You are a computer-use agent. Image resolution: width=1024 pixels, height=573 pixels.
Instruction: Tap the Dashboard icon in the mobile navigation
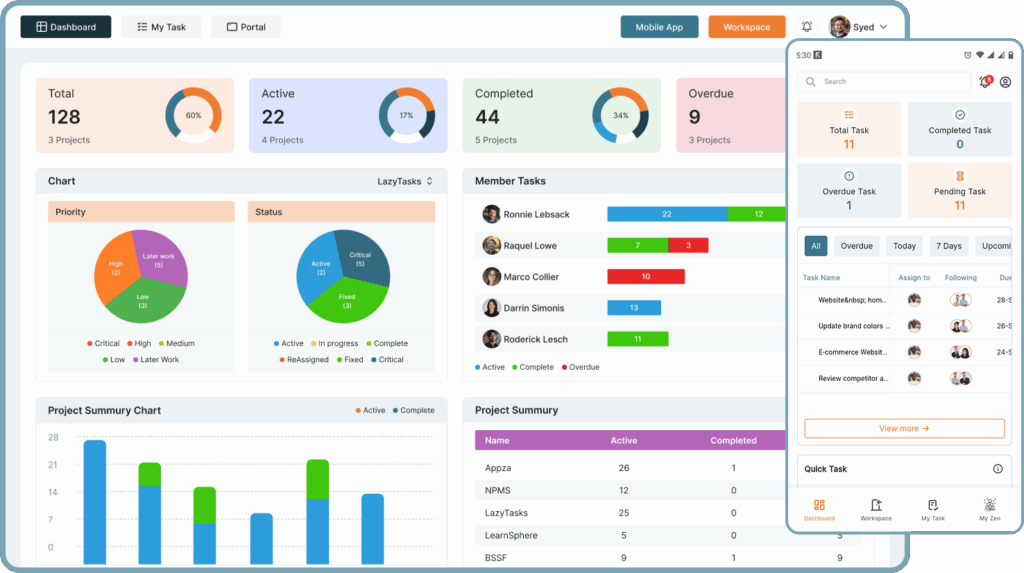pyautogui.click(x=819, y=510)
